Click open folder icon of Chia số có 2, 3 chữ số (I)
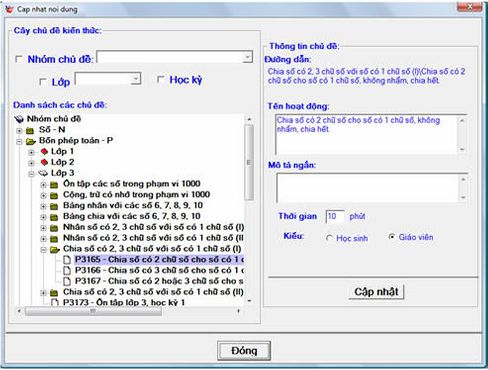This screenshot has height=370, width=488. point(55,249)
